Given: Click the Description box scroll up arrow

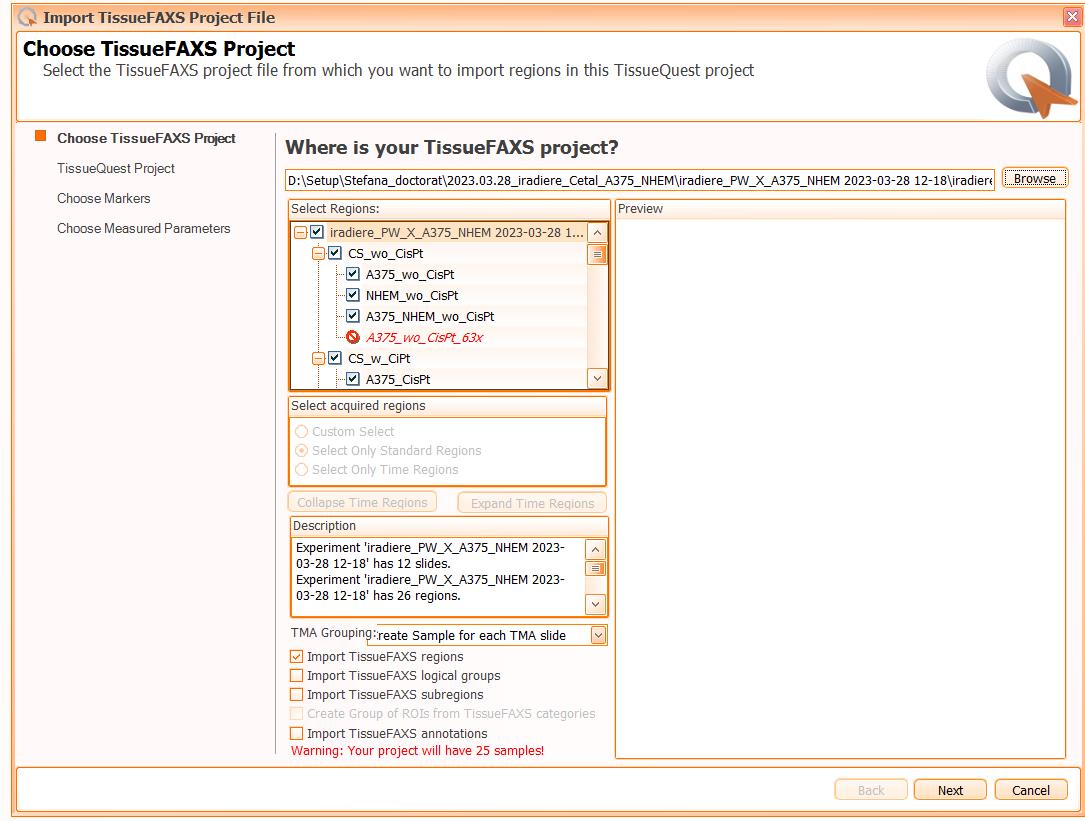Looking at the screenshot, I should tap(596, 550).
